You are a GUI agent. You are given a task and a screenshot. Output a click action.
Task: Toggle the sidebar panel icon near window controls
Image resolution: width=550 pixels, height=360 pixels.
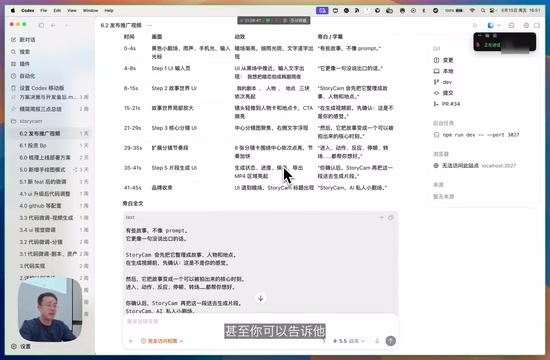pos(41,25)
